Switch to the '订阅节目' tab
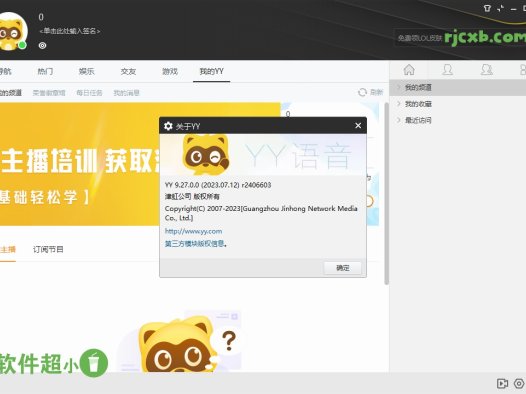 (x=48, y=249)
